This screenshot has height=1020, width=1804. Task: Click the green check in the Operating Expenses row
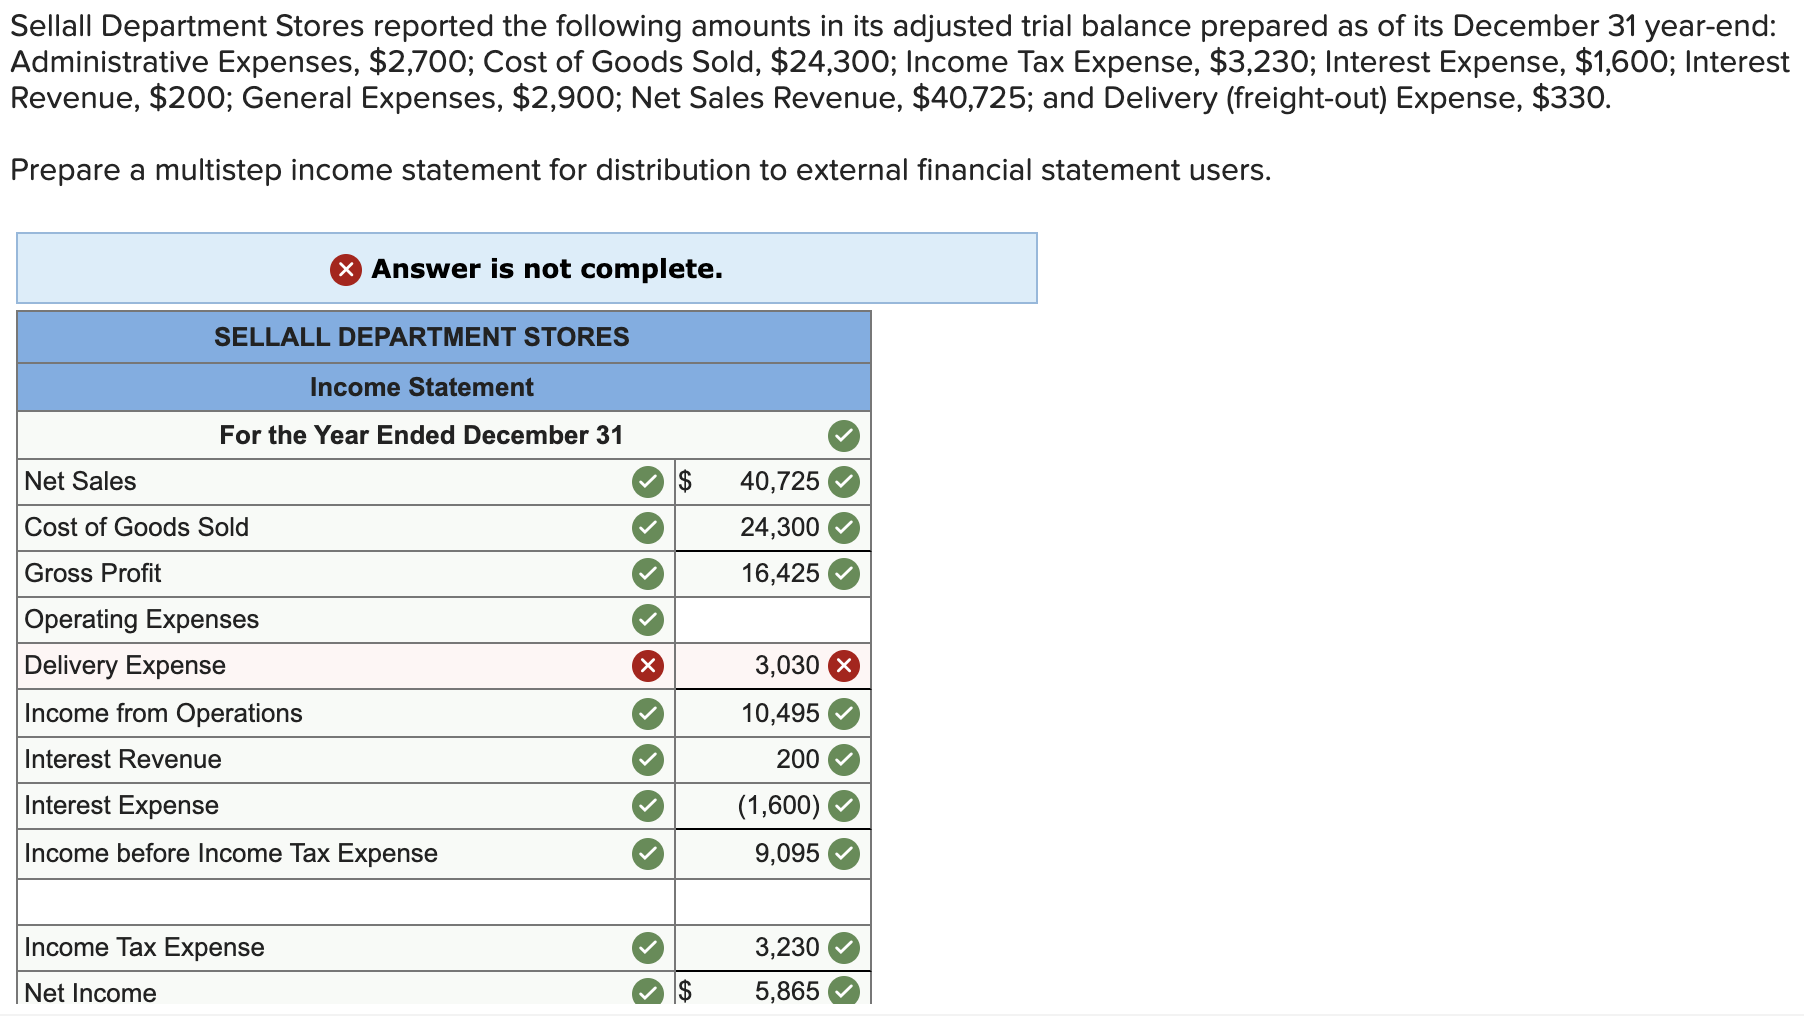click(648, 620)
